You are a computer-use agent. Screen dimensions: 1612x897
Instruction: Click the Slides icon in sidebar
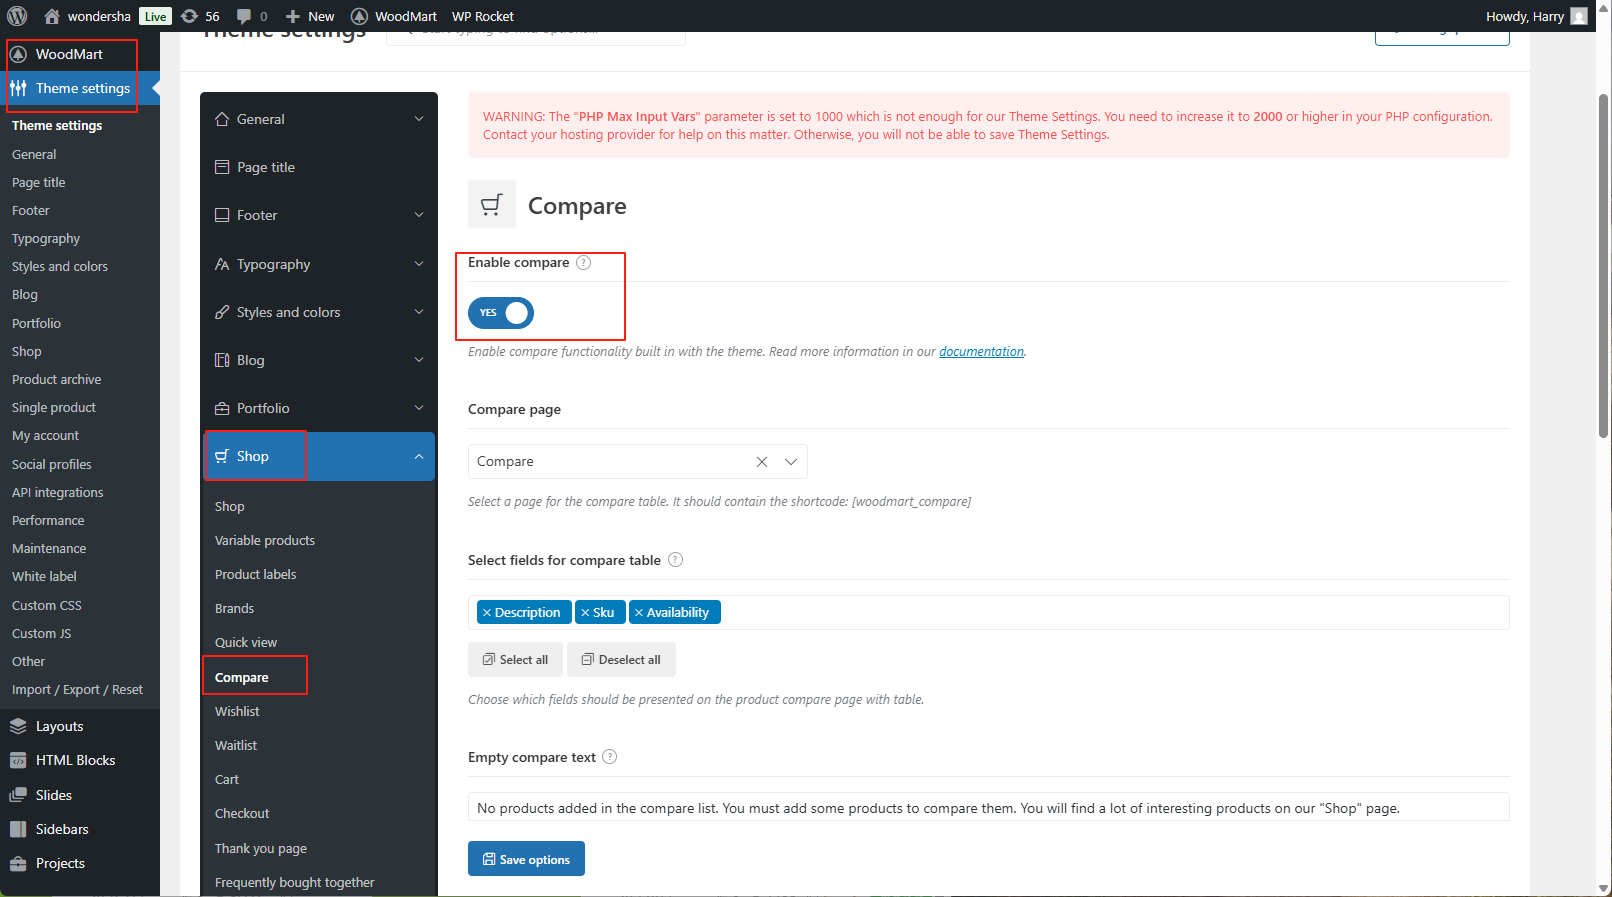tap(18, 795)
